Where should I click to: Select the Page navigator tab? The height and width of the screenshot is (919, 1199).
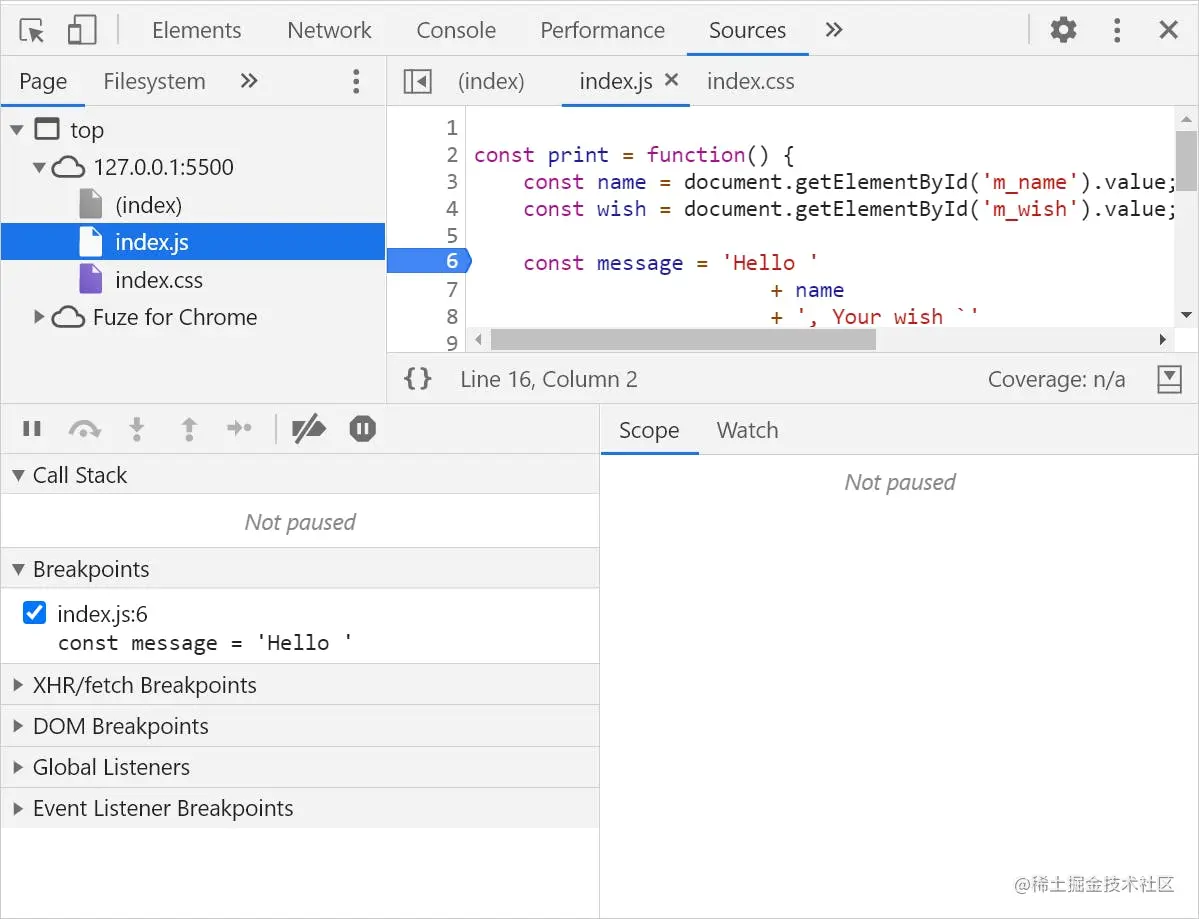coord(43,81)
